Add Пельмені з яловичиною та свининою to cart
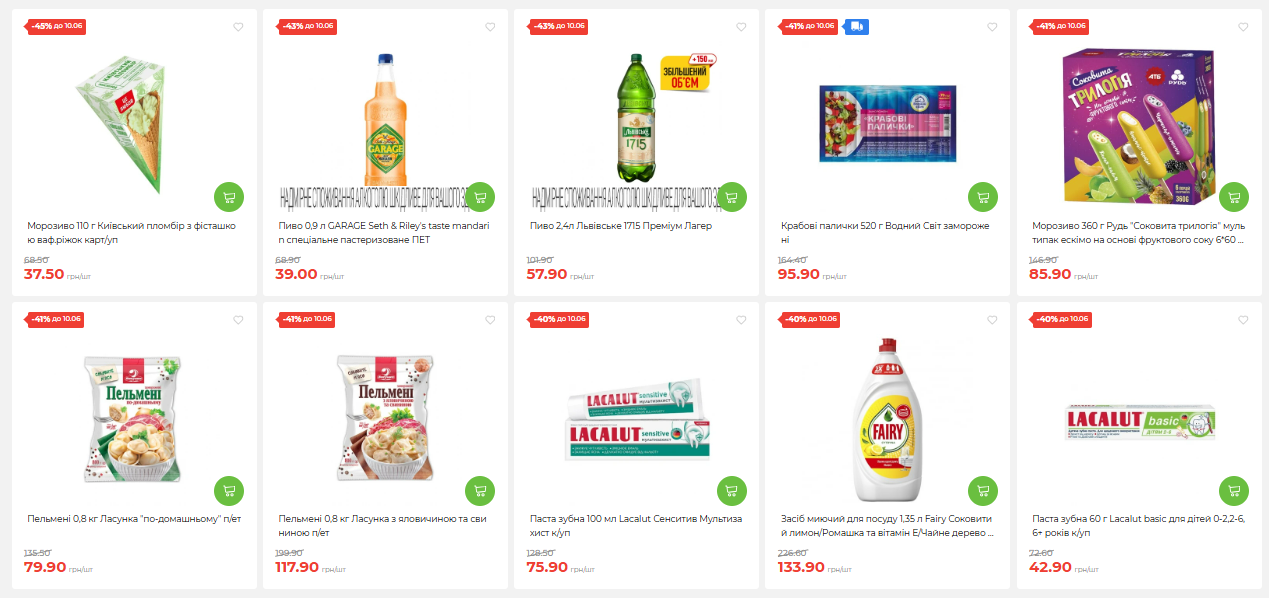This screenshot has width=1269, height=598. pos(480,491)
